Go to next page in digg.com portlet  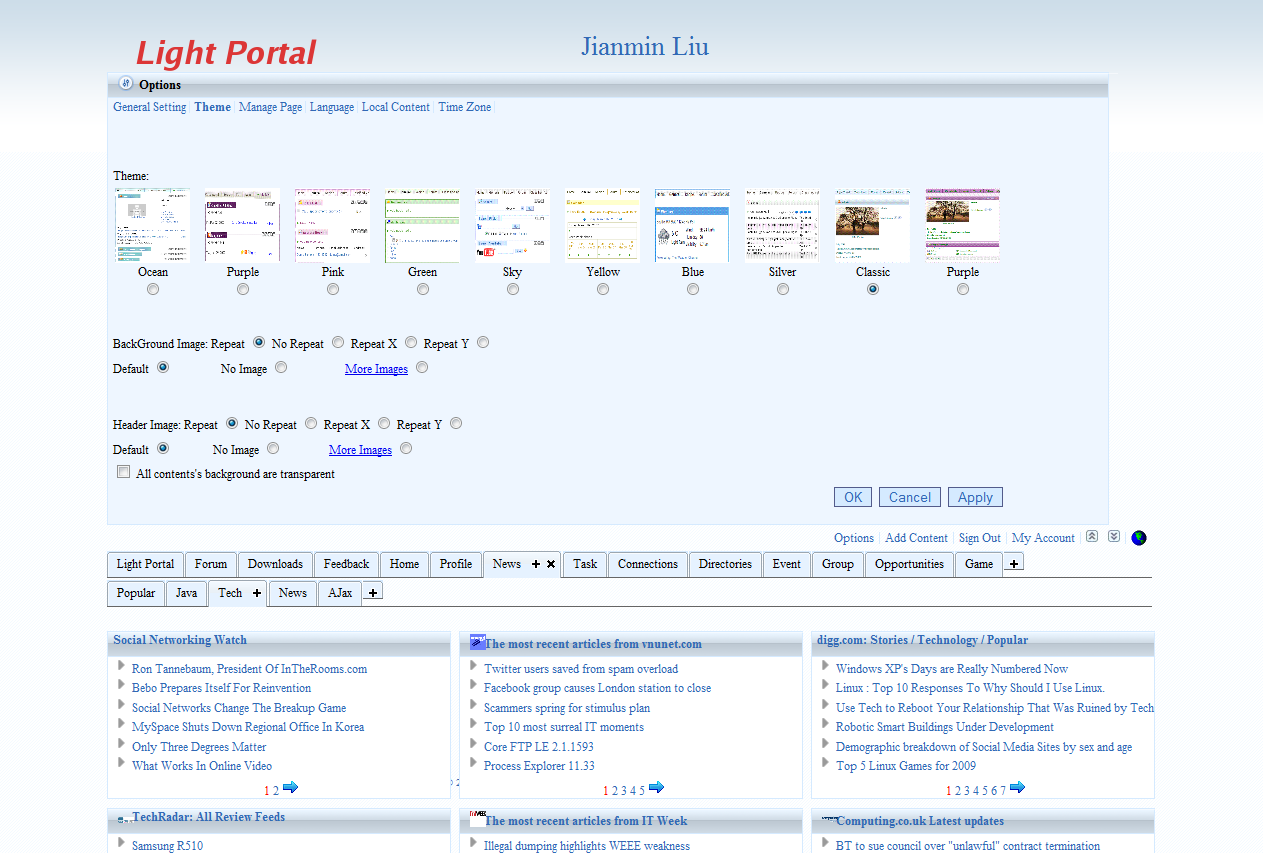1017,788
